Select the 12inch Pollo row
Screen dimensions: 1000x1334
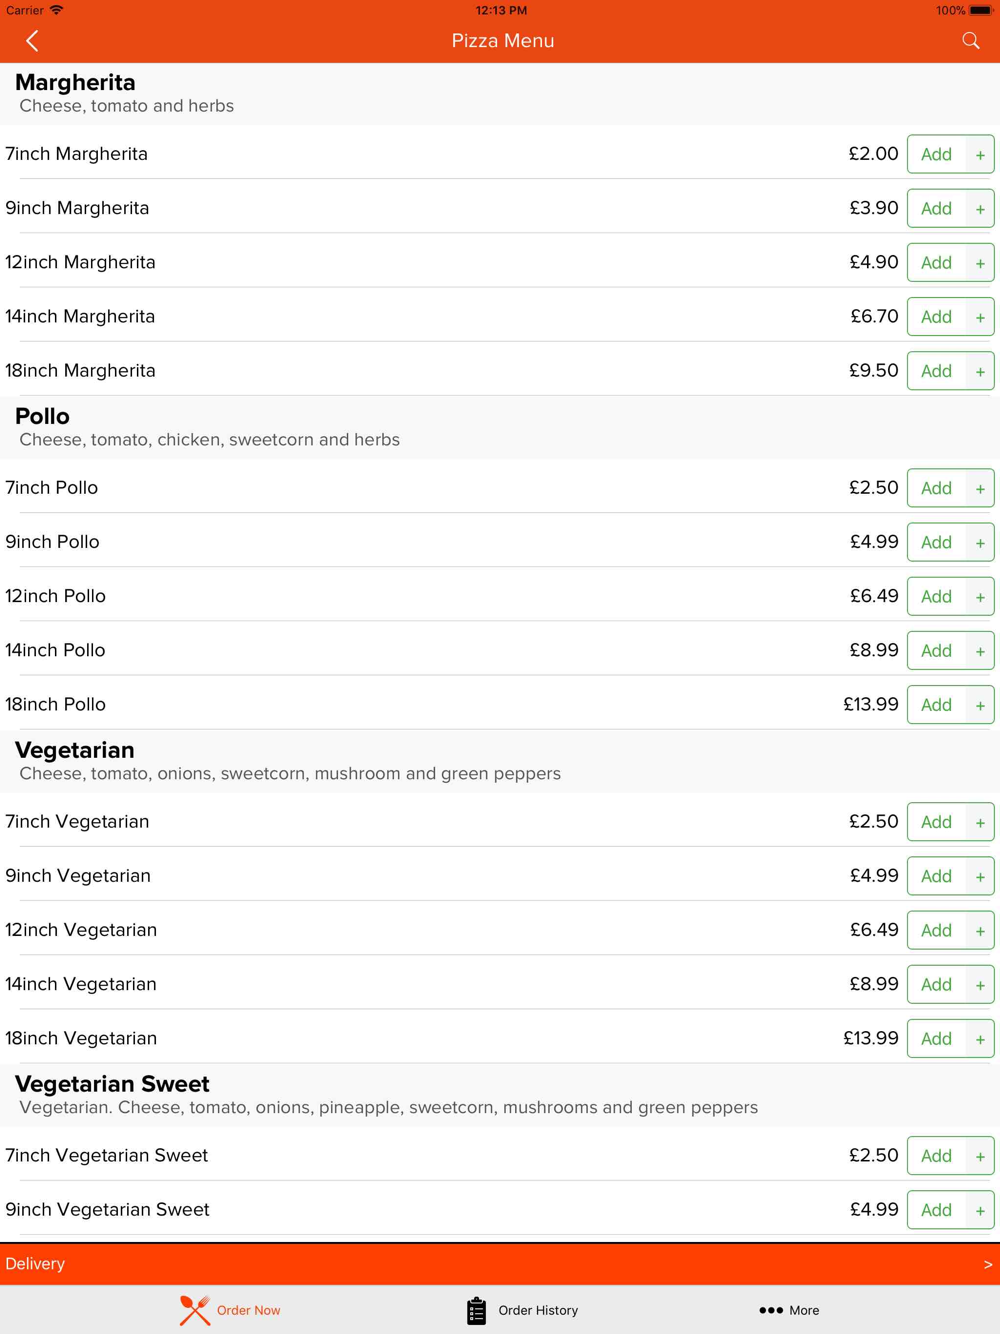(x=500, y=596)
